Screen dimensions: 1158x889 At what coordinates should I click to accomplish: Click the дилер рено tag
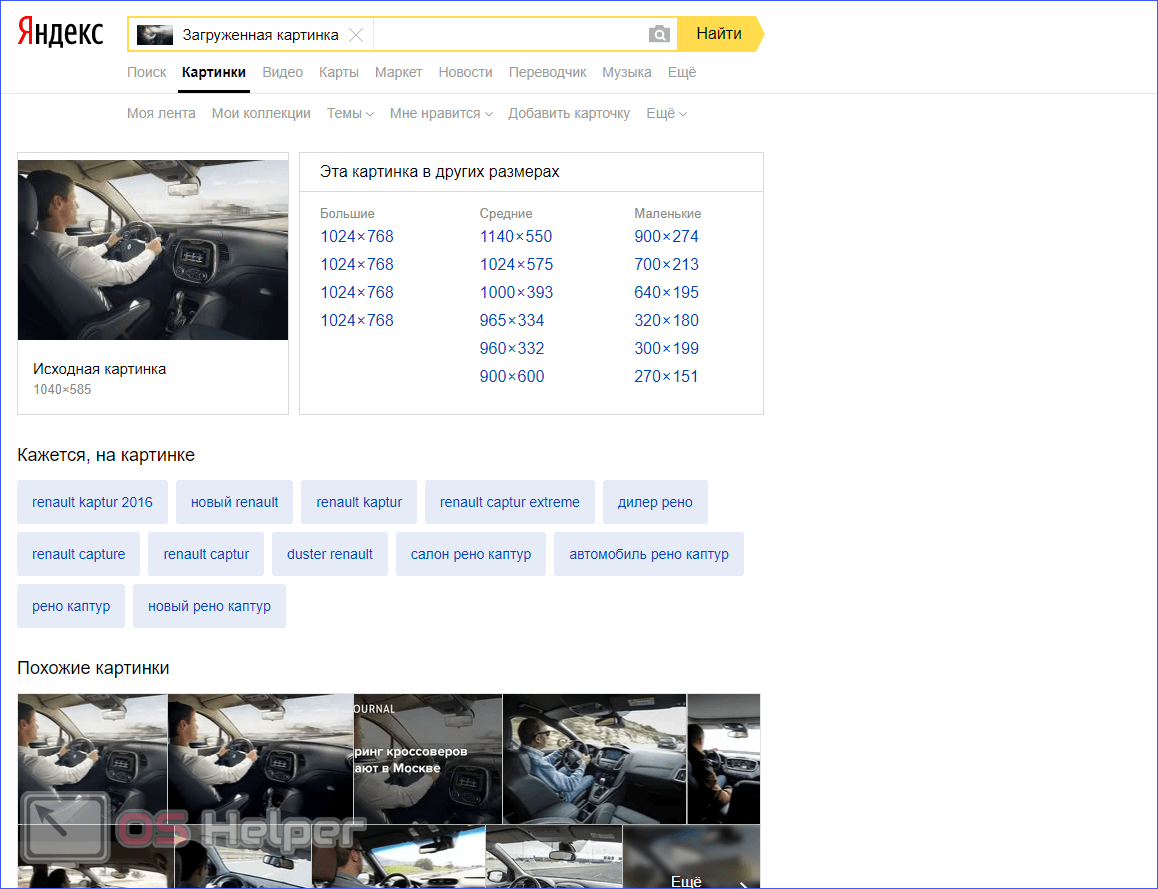pos(655,502)
